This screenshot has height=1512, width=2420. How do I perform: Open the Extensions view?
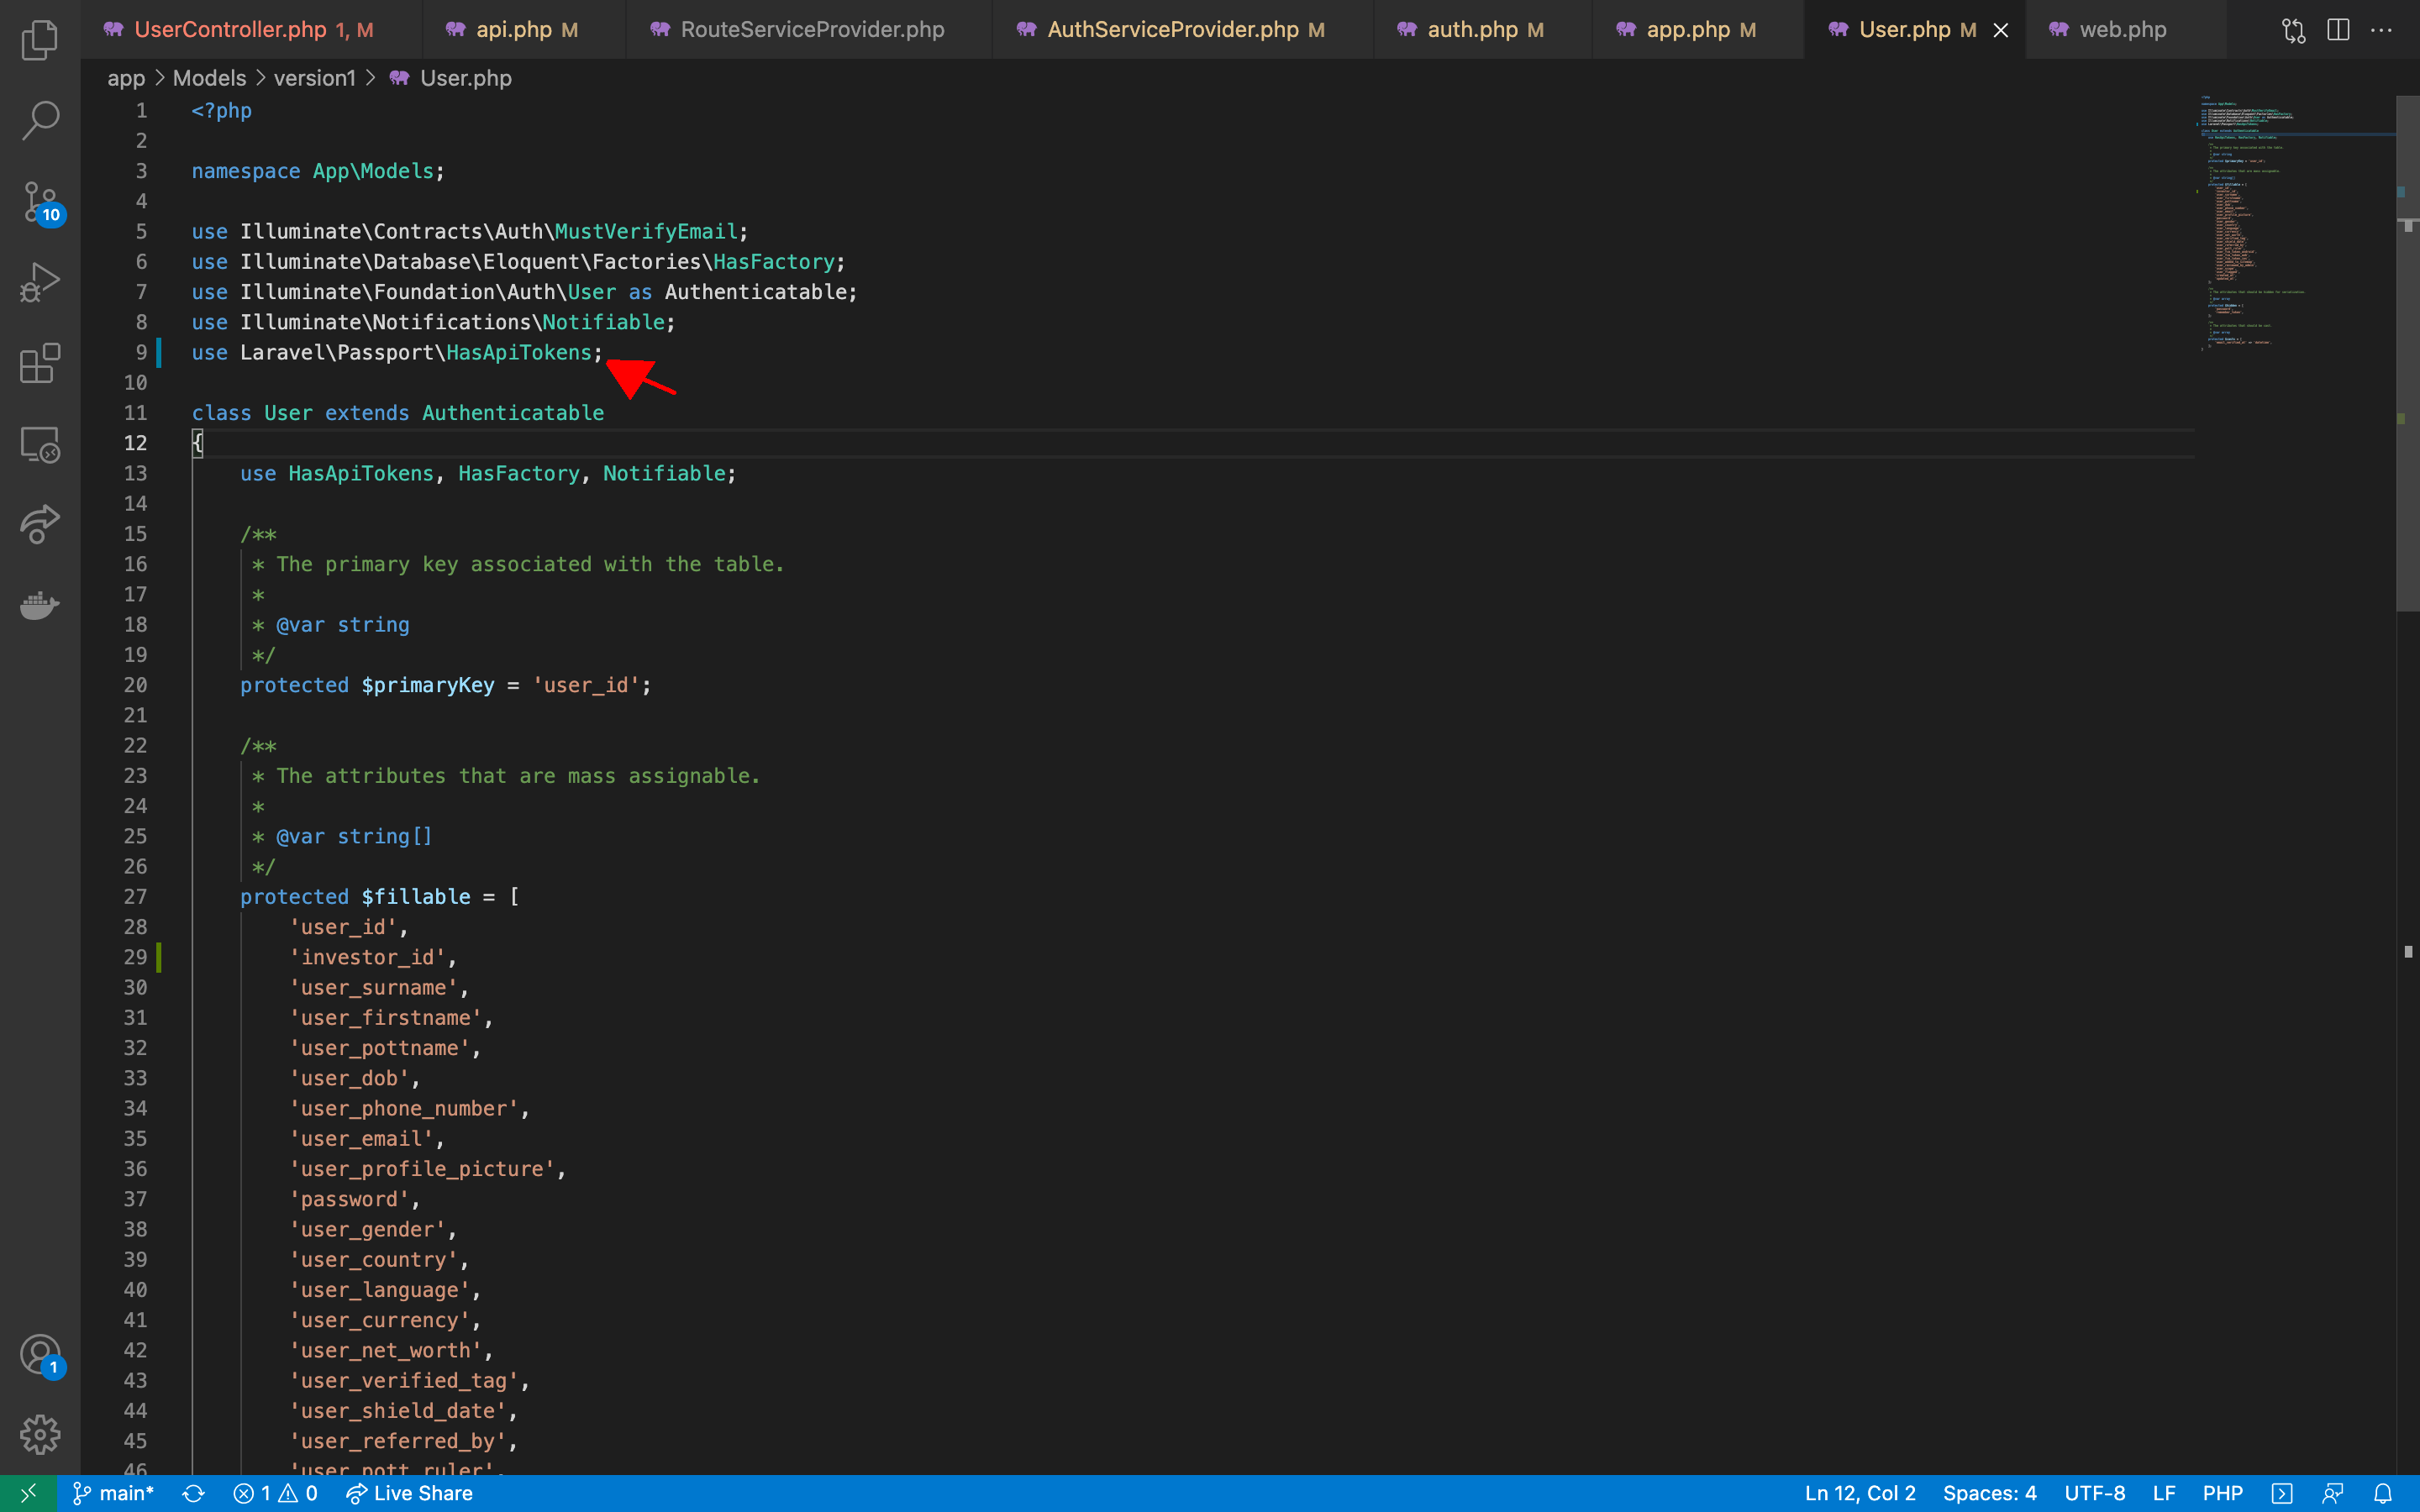pyautogui.click(x=40, y=363)
